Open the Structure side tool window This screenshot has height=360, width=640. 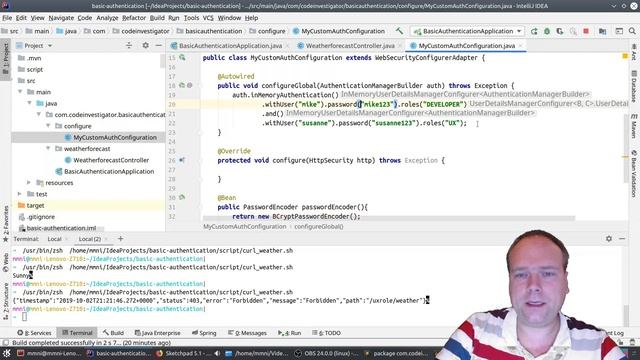(x=6, y=301)
